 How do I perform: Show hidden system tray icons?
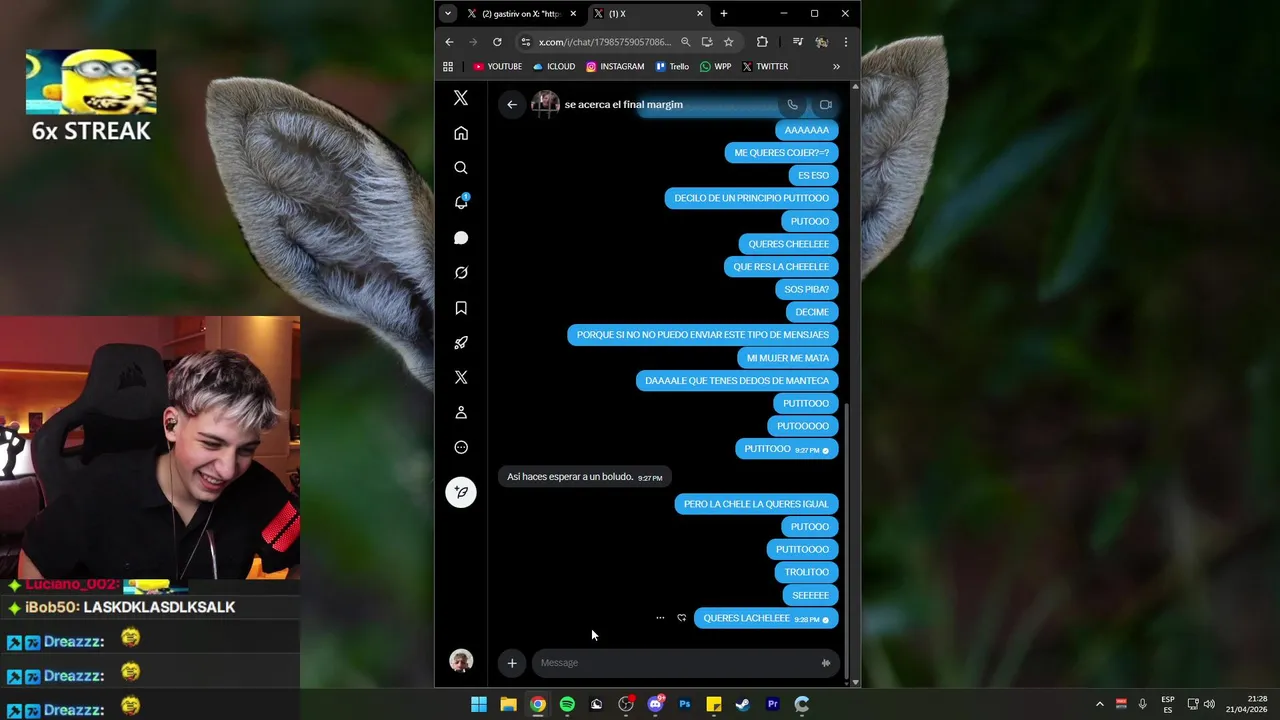[1099, 704]
